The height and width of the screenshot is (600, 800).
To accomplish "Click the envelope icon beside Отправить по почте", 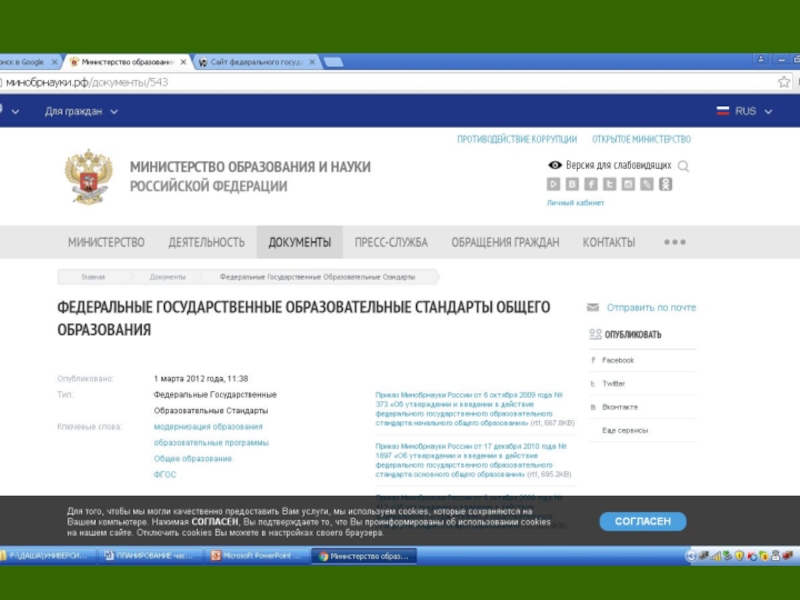I will pos(593,308).
